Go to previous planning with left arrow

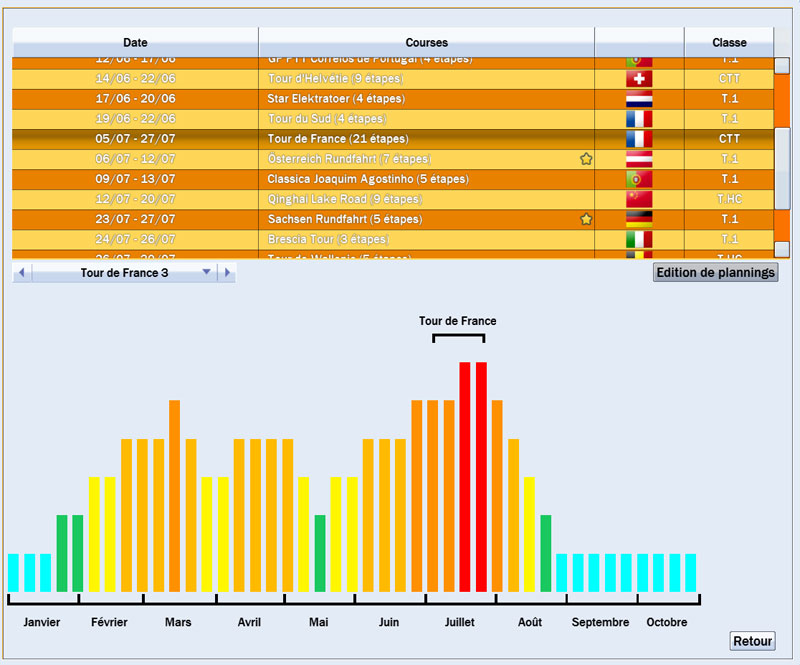[22, 272]
